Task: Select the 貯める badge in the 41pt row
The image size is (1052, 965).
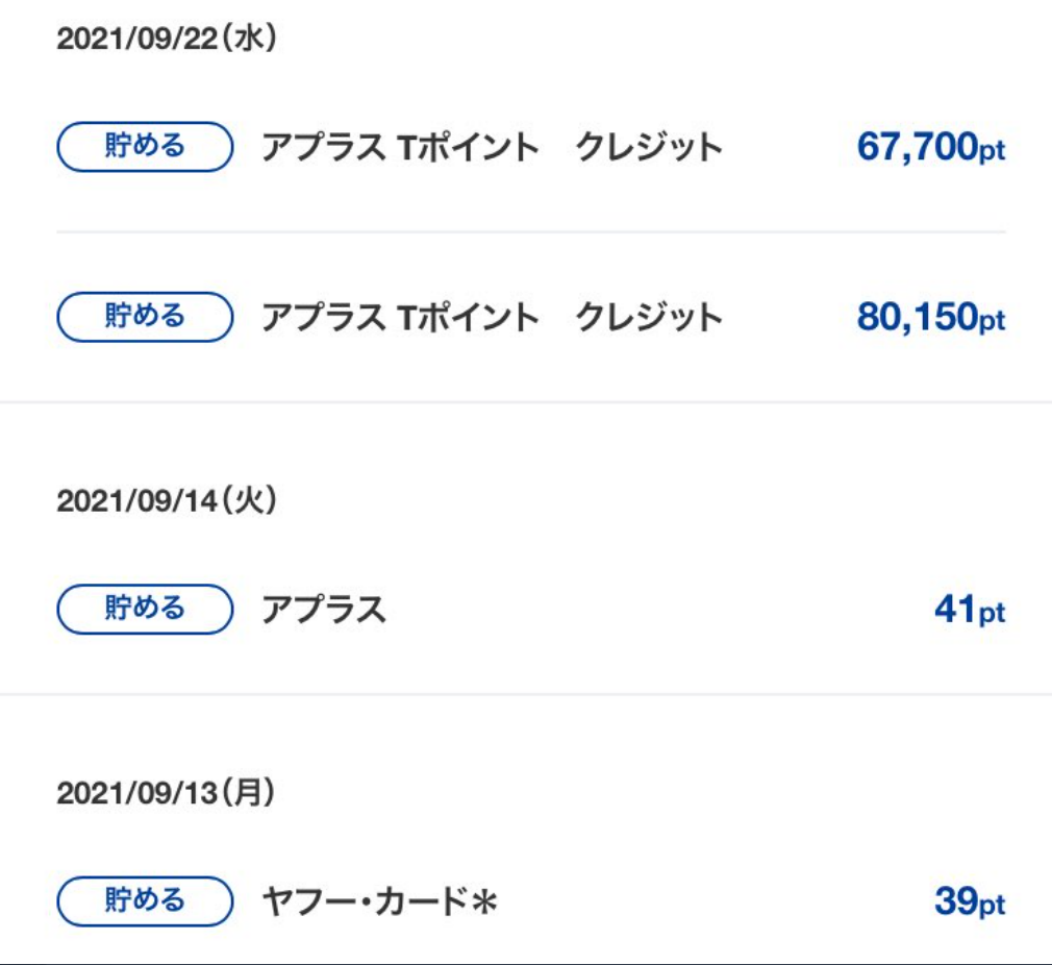Action: click(145, 609)
